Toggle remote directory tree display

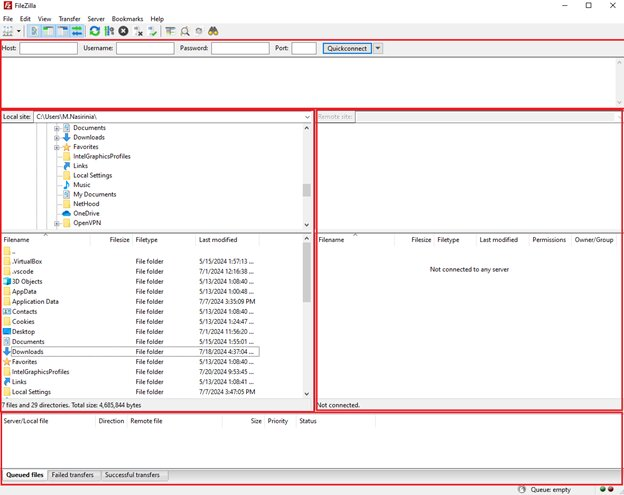(x=62, y=31)
